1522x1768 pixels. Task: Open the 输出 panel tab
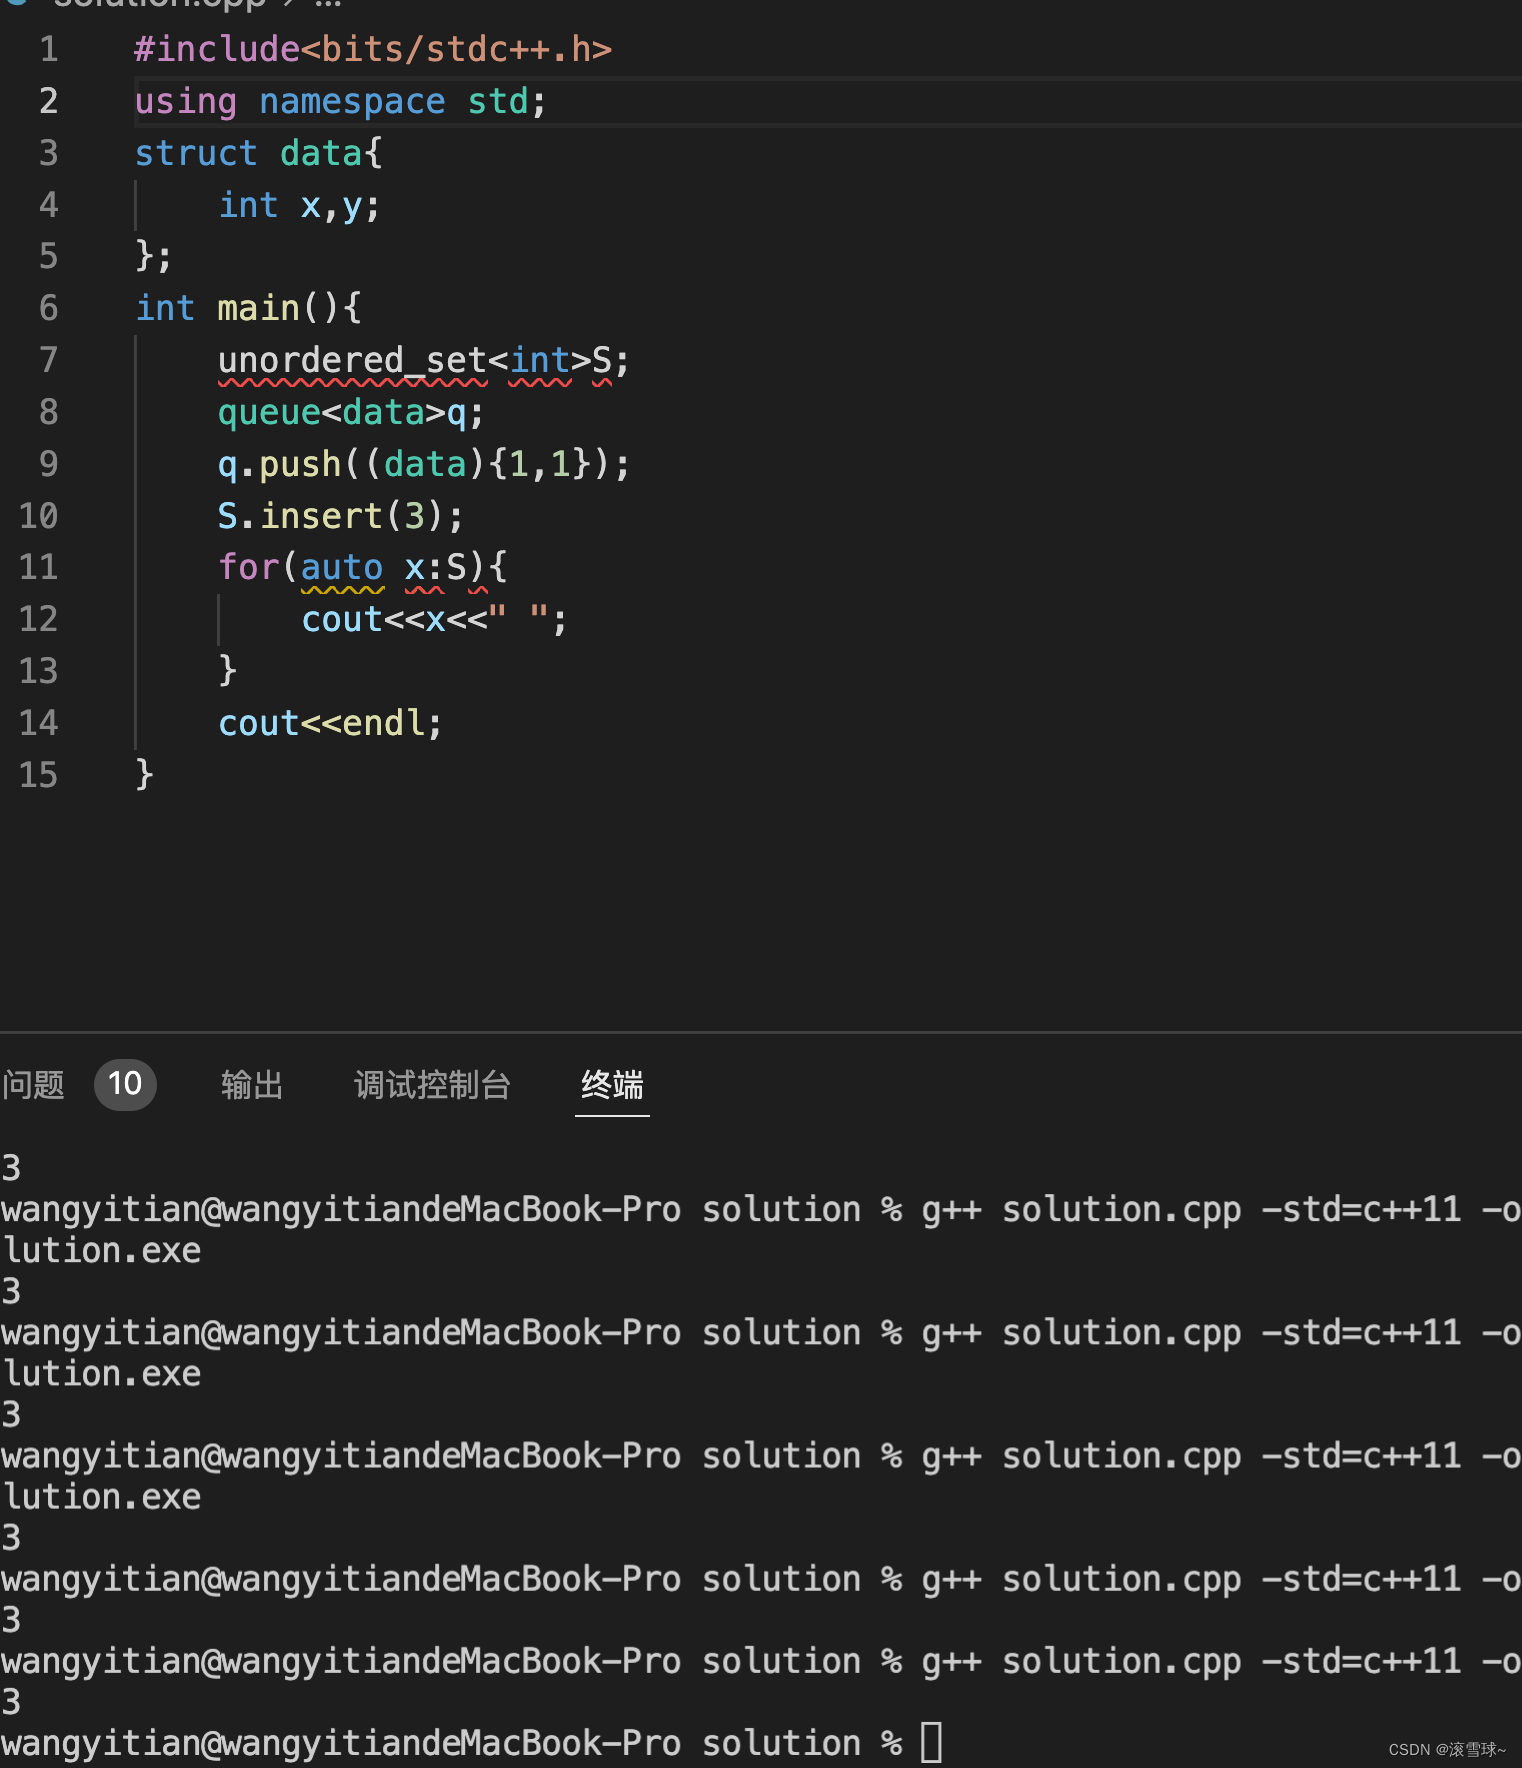(x=252, y=1085)
